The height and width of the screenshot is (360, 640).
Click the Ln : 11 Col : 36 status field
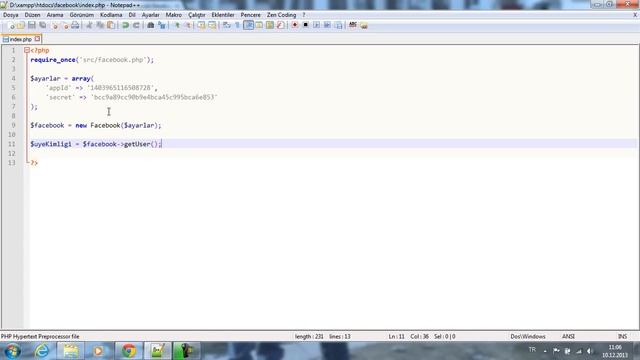coord(408,336)
